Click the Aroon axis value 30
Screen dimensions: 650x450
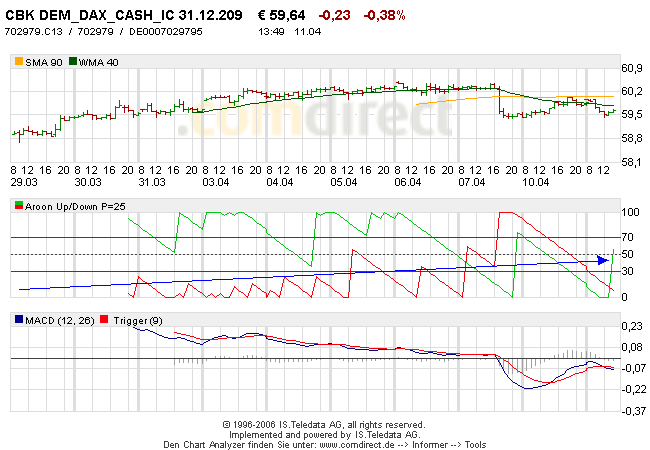click(628, 271)
